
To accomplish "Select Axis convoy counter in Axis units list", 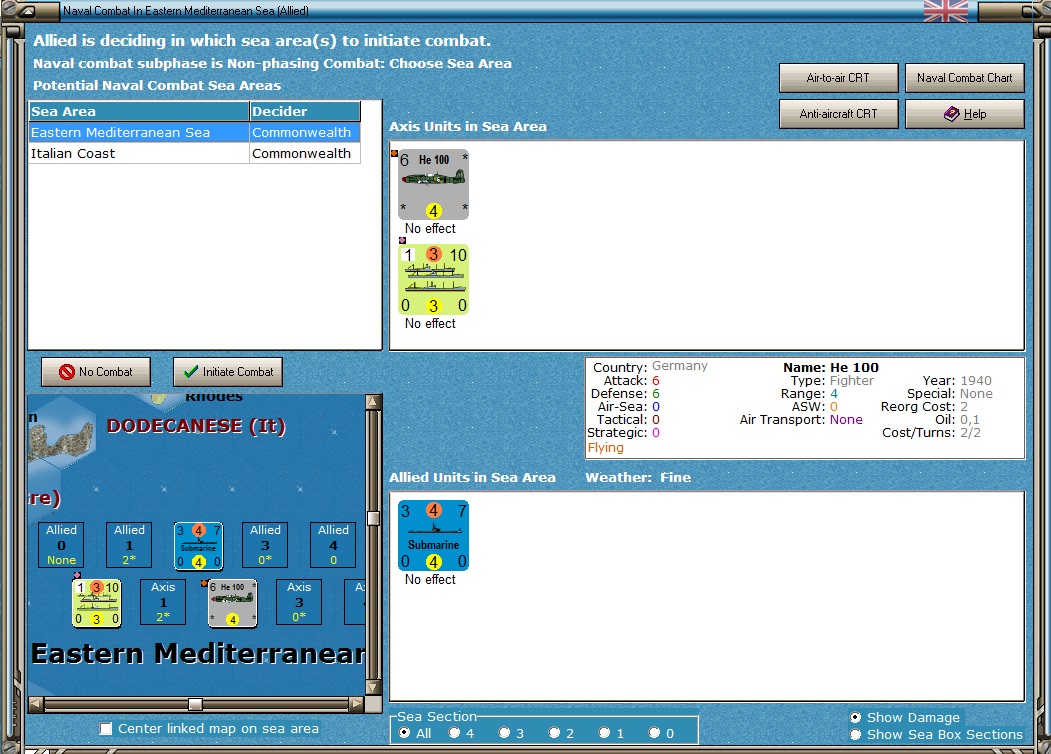I will (433, 279).
